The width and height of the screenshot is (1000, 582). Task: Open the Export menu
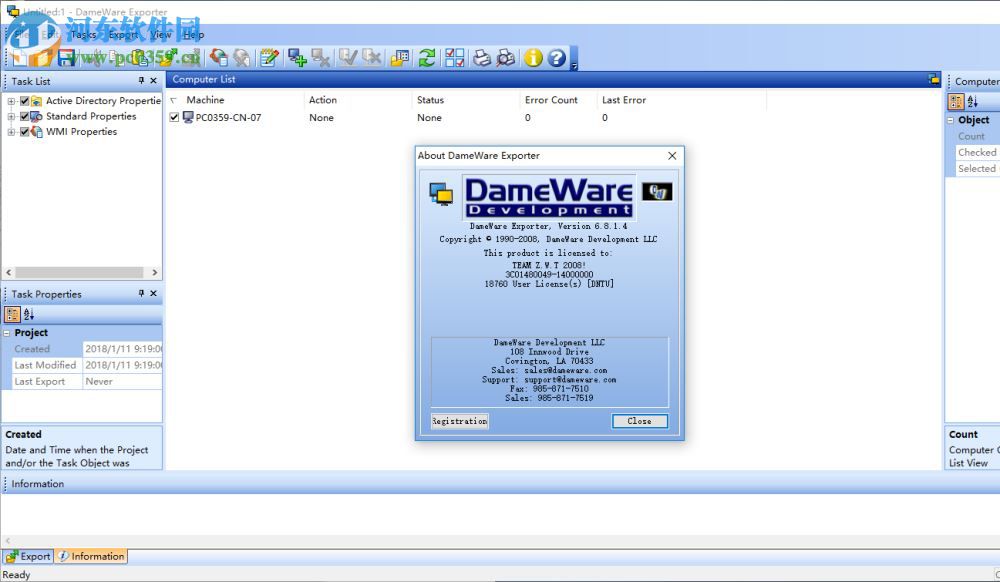point(122,33)
